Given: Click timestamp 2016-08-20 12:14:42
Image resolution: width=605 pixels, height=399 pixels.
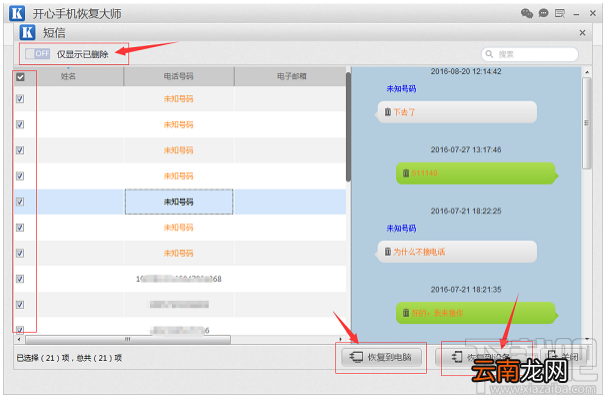Looking at the screenshot, I should coord(466,71).
